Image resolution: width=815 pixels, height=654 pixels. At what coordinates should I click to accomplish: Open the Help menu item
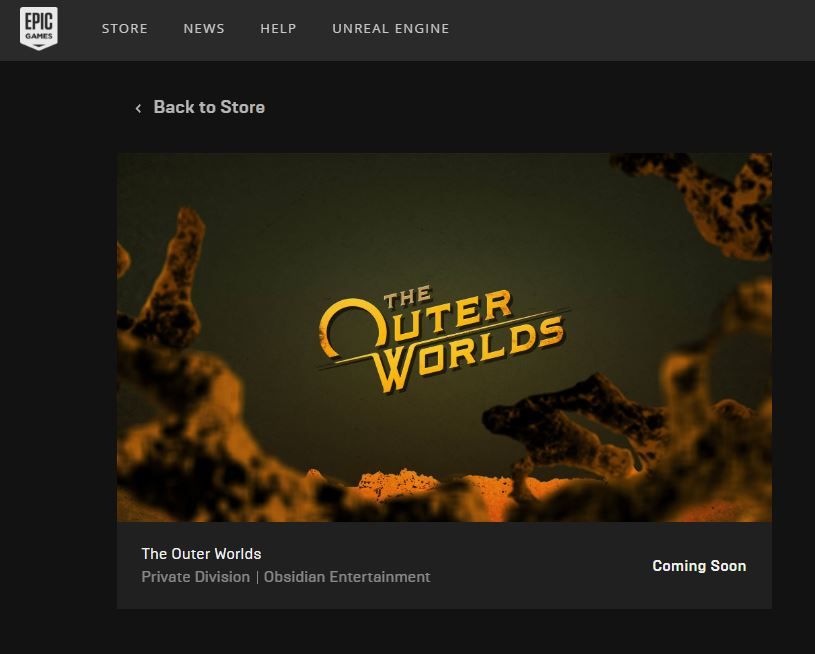[278, 29]
